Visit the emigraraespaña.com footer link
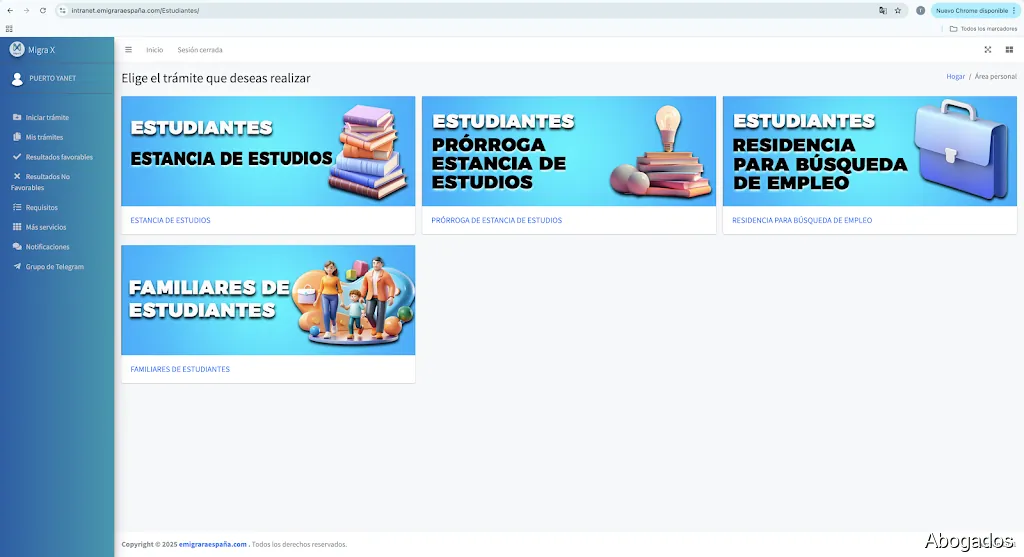This screenshot has width=1024, height=557. point(213,544)
